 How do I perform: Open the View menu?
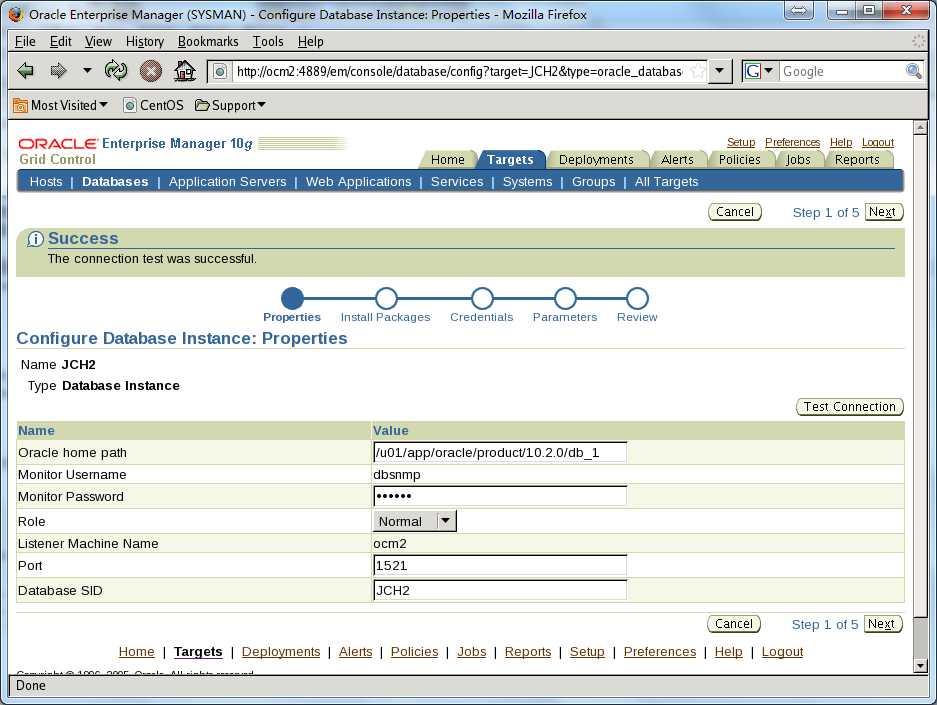[x=98, y=41]
